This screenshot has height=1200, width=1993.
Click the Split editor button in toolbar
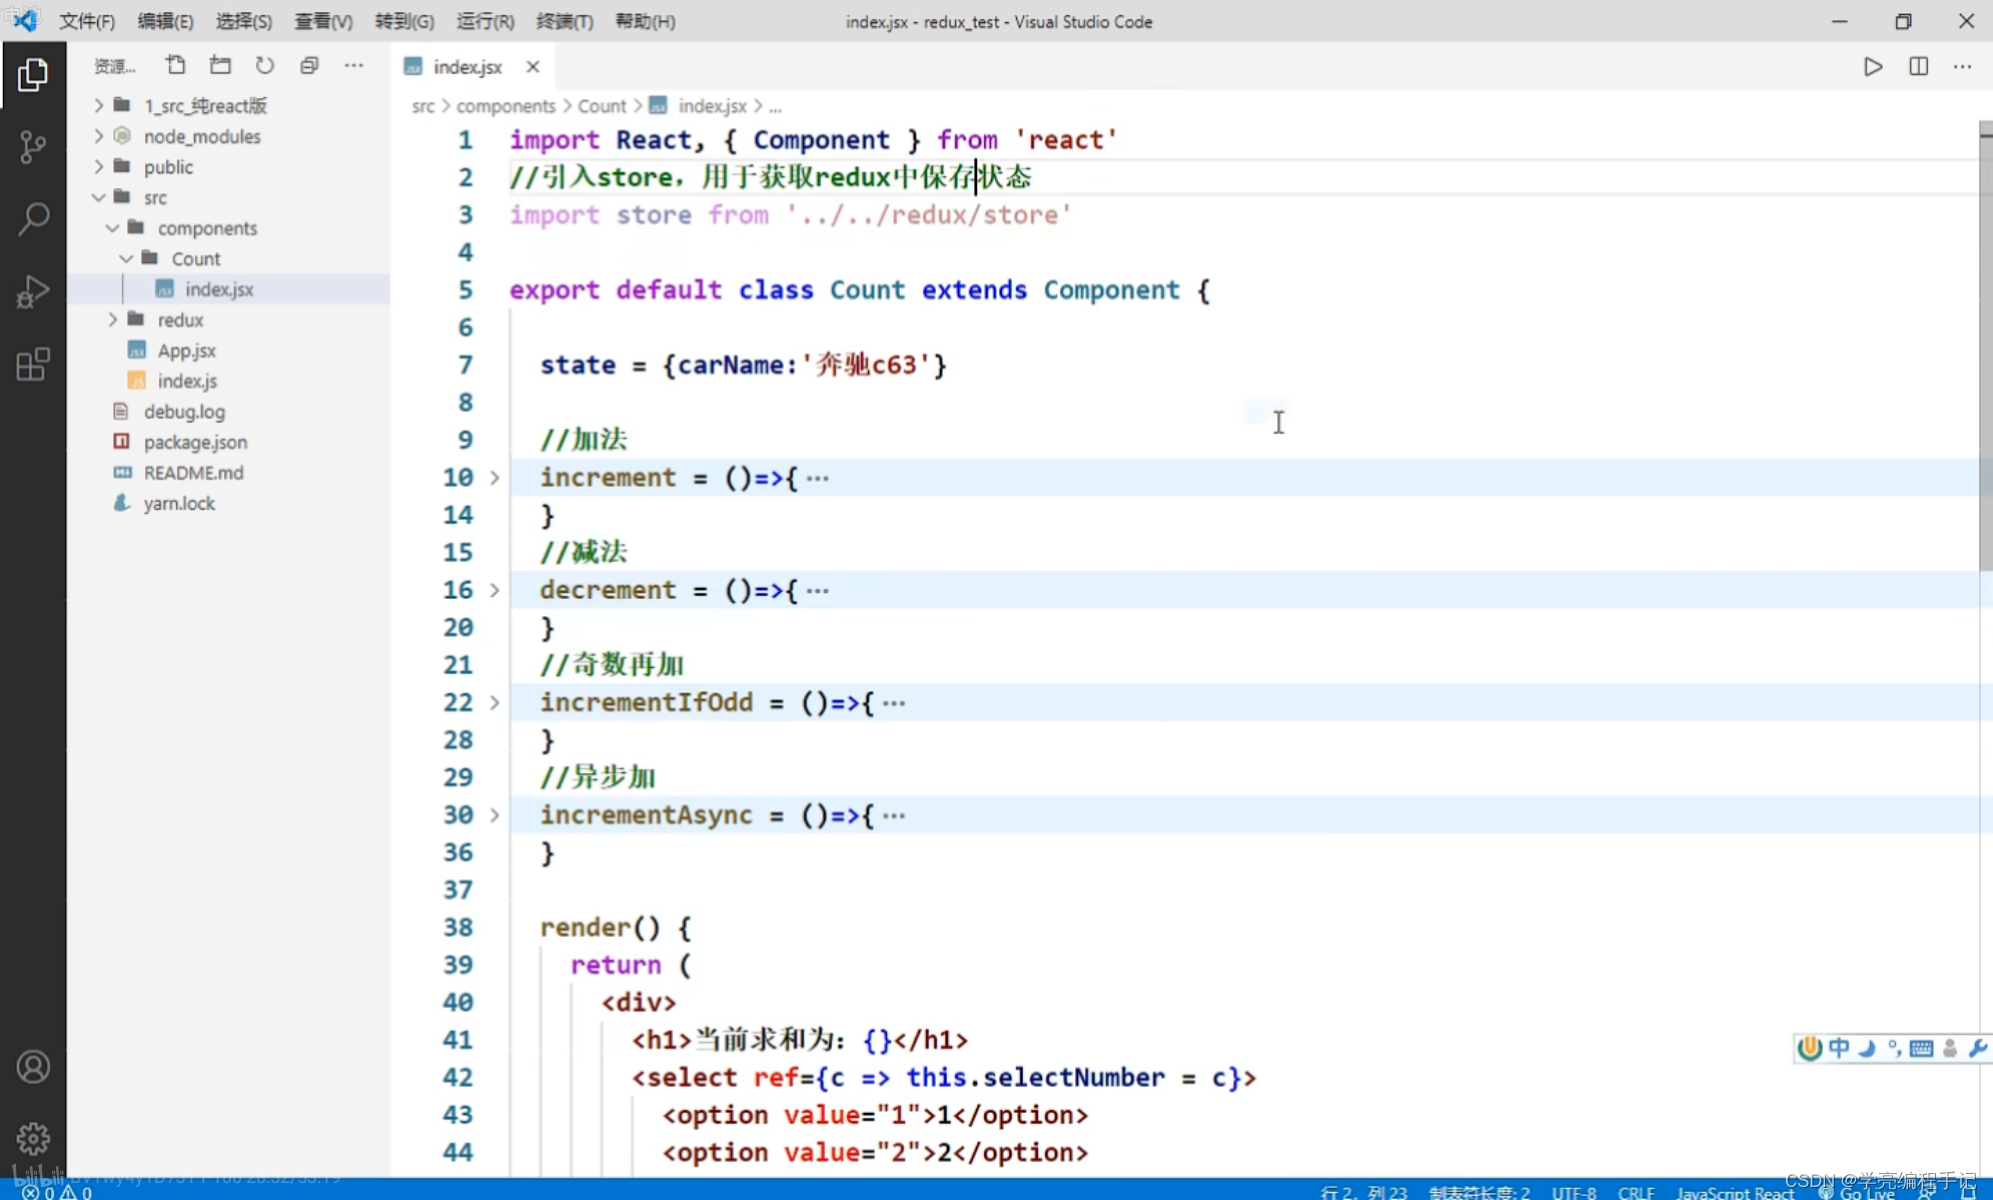coord(1919,67)
